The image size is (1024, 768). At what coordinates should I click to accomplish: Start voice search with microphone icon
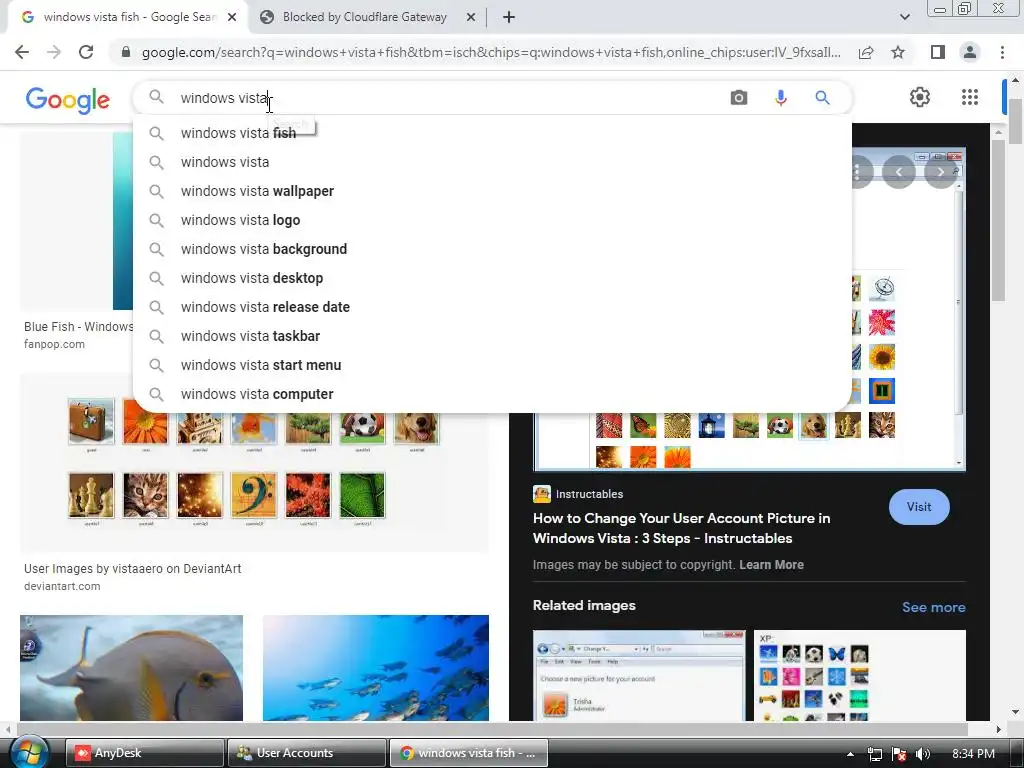(x=780, y=98)
